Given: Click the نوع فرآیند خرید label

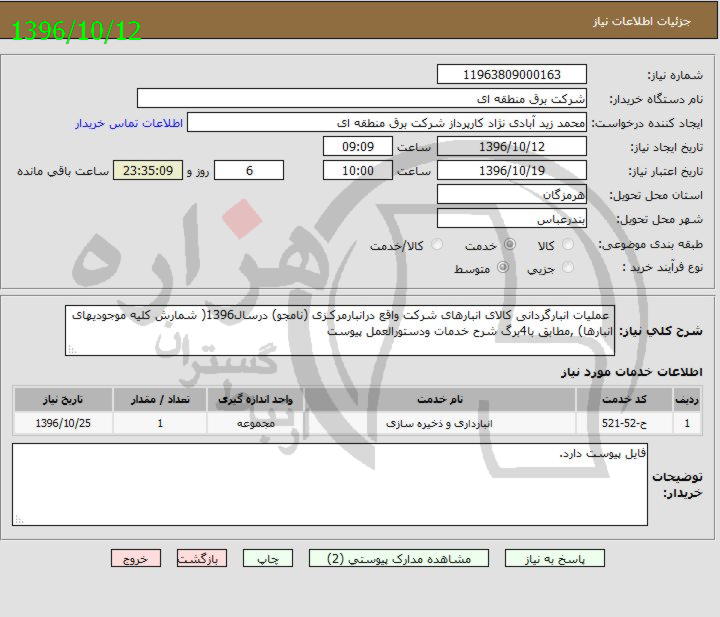Looking at the screenshot, I should point(663,267).
